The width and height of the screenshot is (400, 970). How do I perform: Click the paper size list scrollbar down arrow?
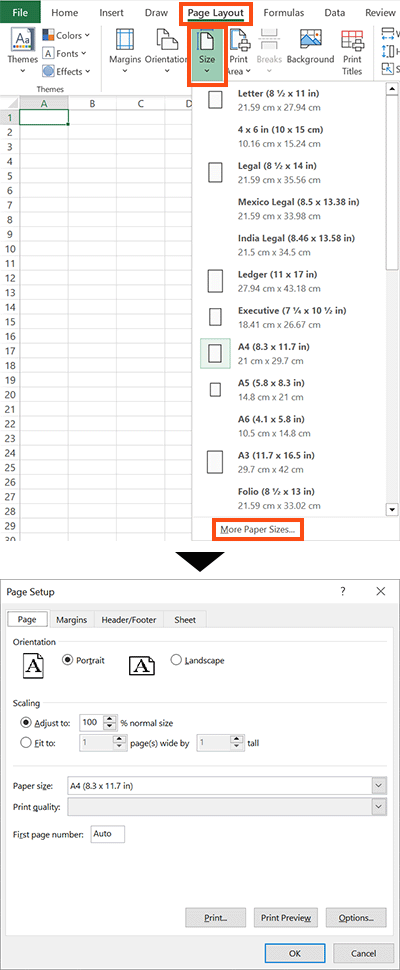pyautogui.click(x=391, y=510)
